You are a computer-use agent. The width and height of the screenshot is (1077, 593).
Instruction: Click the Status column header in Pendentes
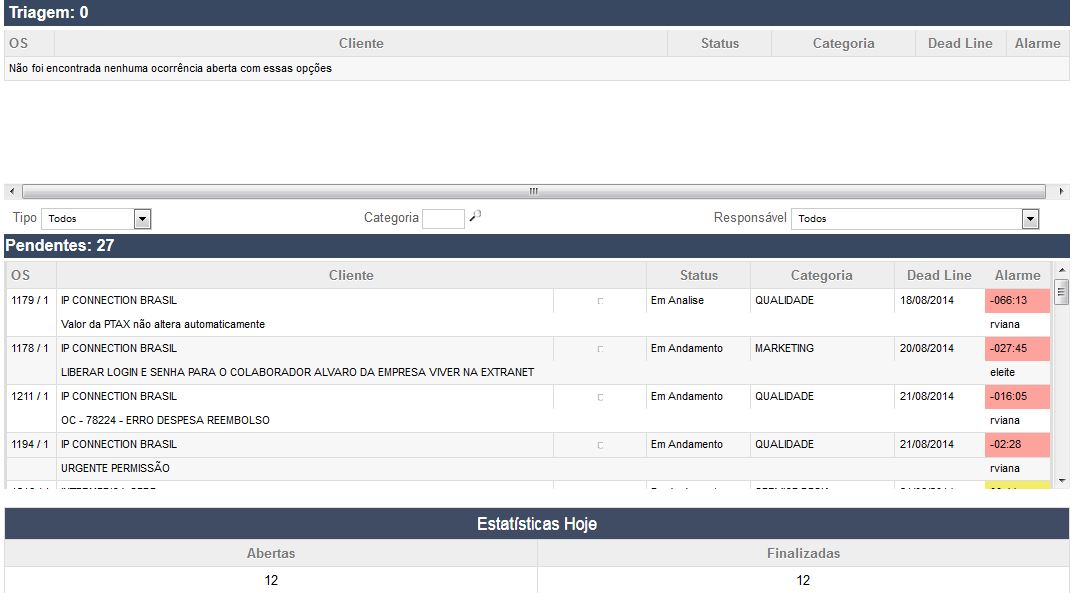698,275
